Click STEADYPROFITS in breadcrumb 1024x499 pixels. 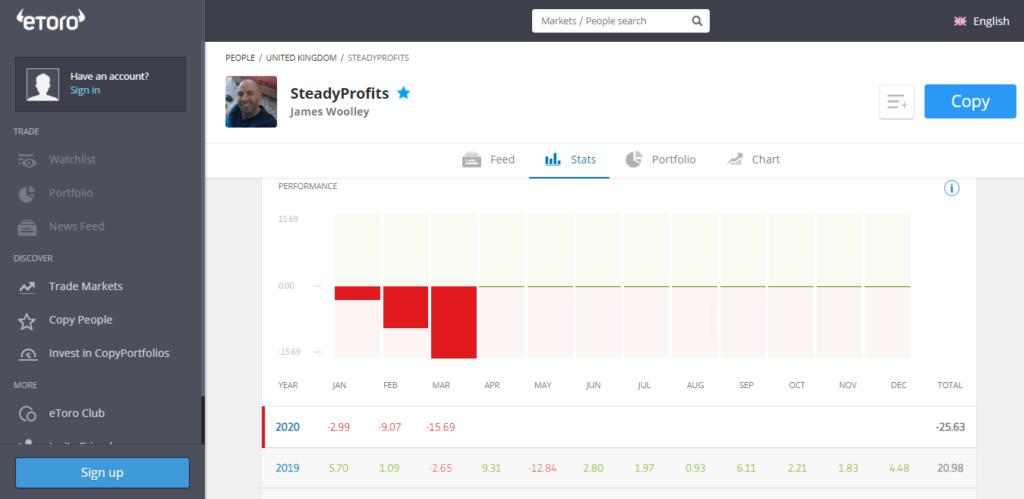coord(378,58)
